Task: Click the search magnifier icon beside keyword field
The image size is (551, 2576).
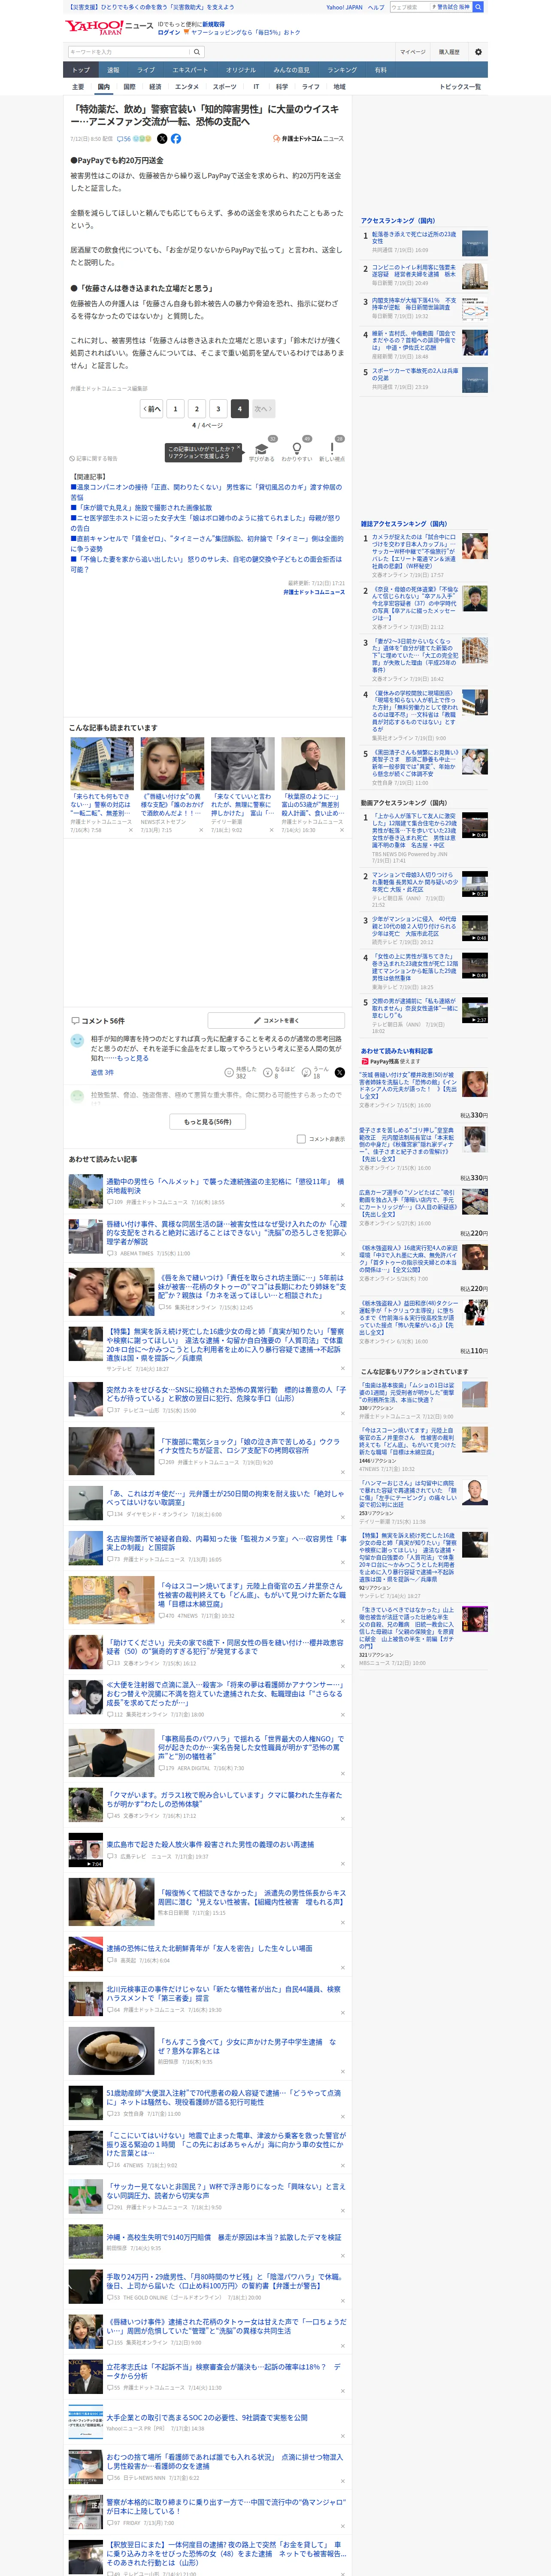Action: pos(197,52)
